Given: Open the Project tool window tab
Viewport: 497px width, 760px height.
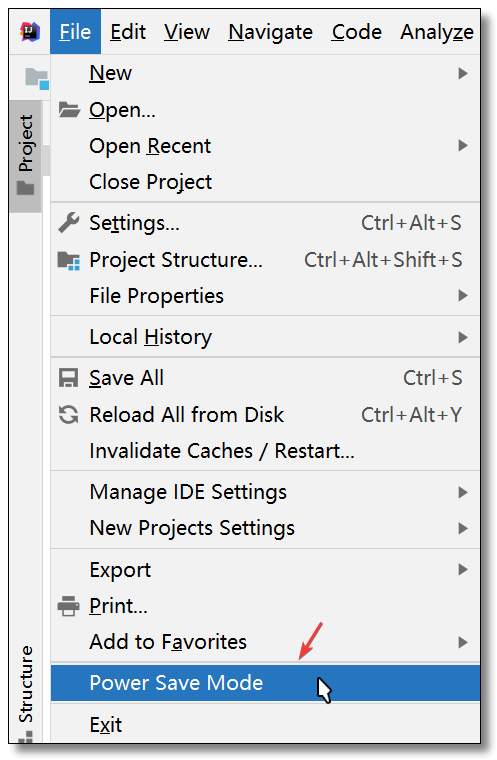Looking at the screenshot, I should point(25,155).
